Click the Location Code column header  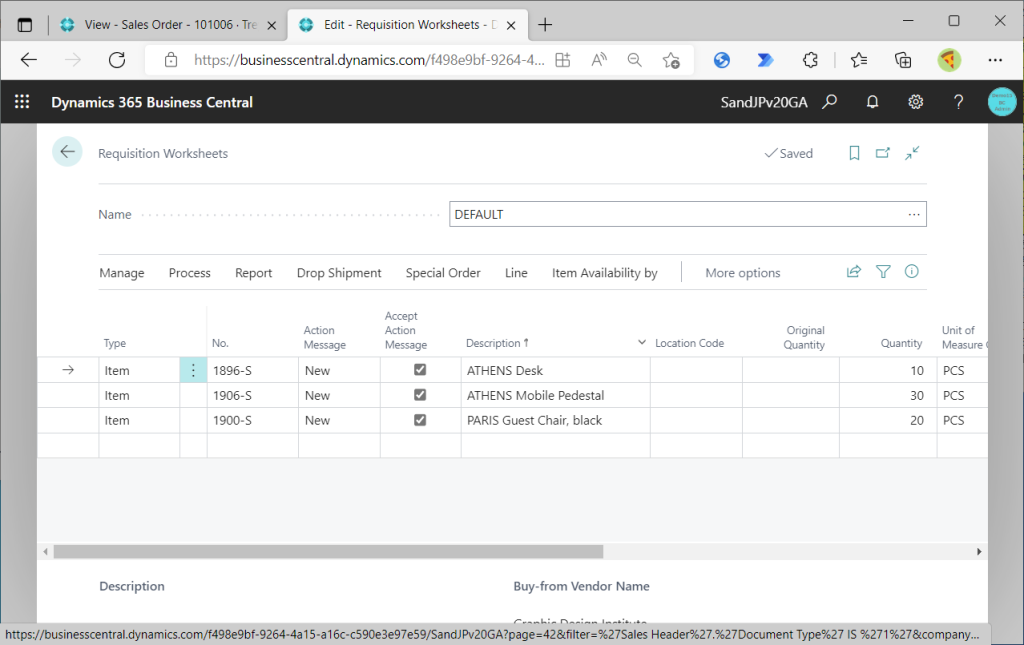pyautogui.click(x=689, y=343)
